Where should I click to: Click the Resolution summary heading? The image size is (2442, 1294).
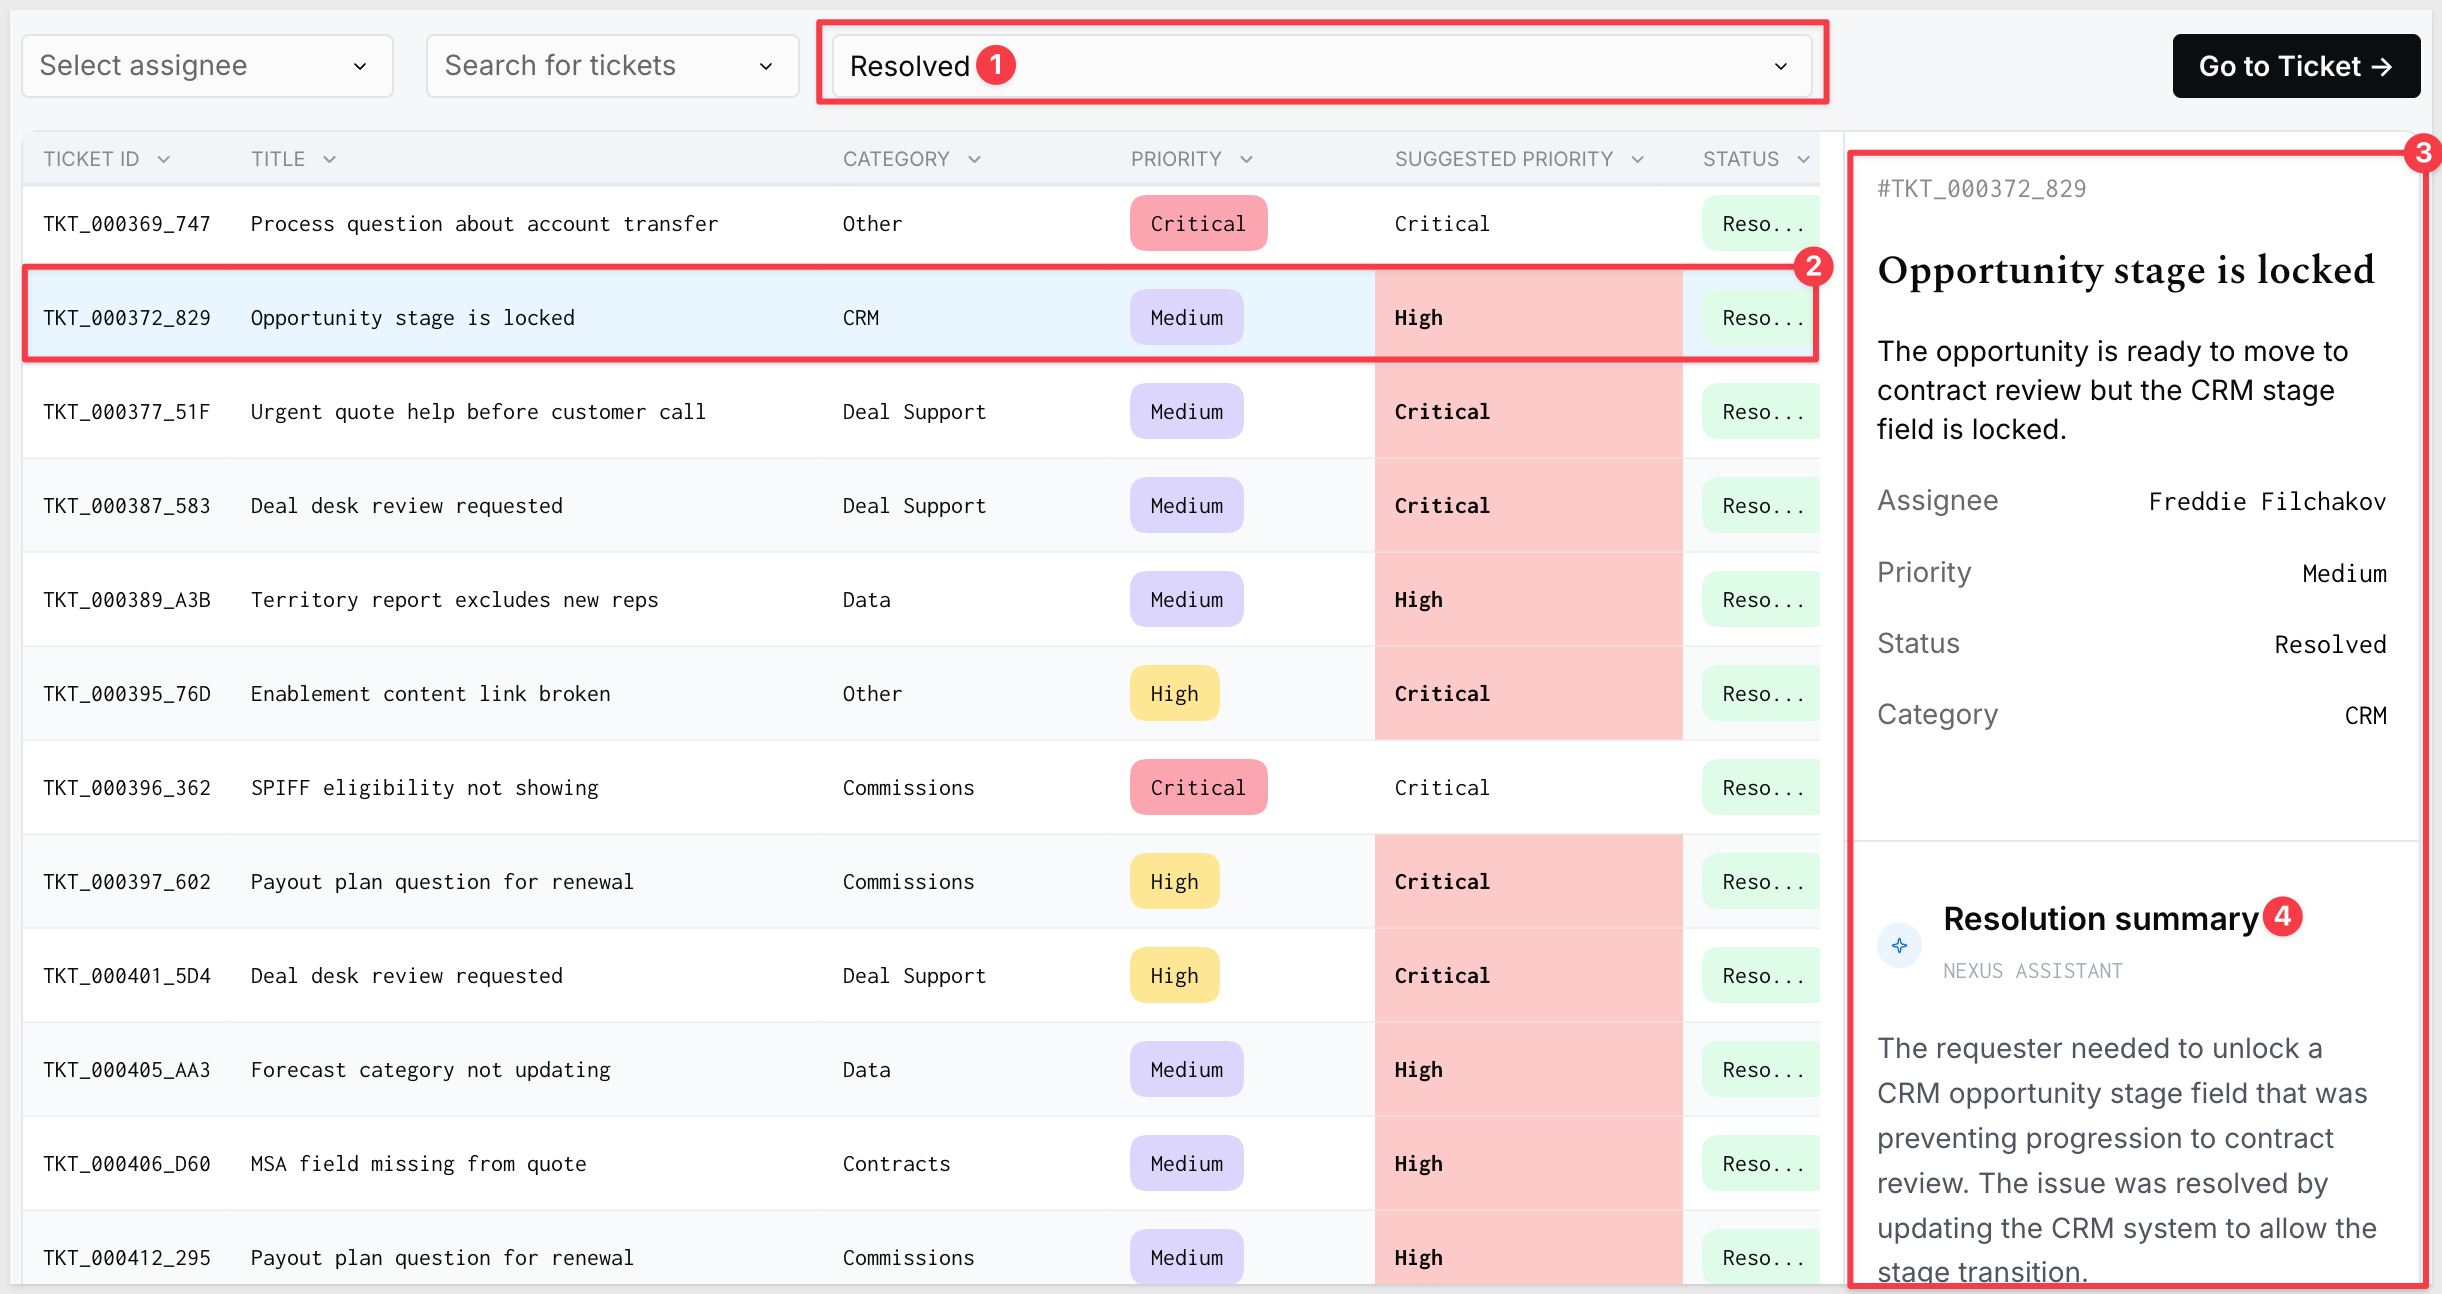(x=2100, y=918)
